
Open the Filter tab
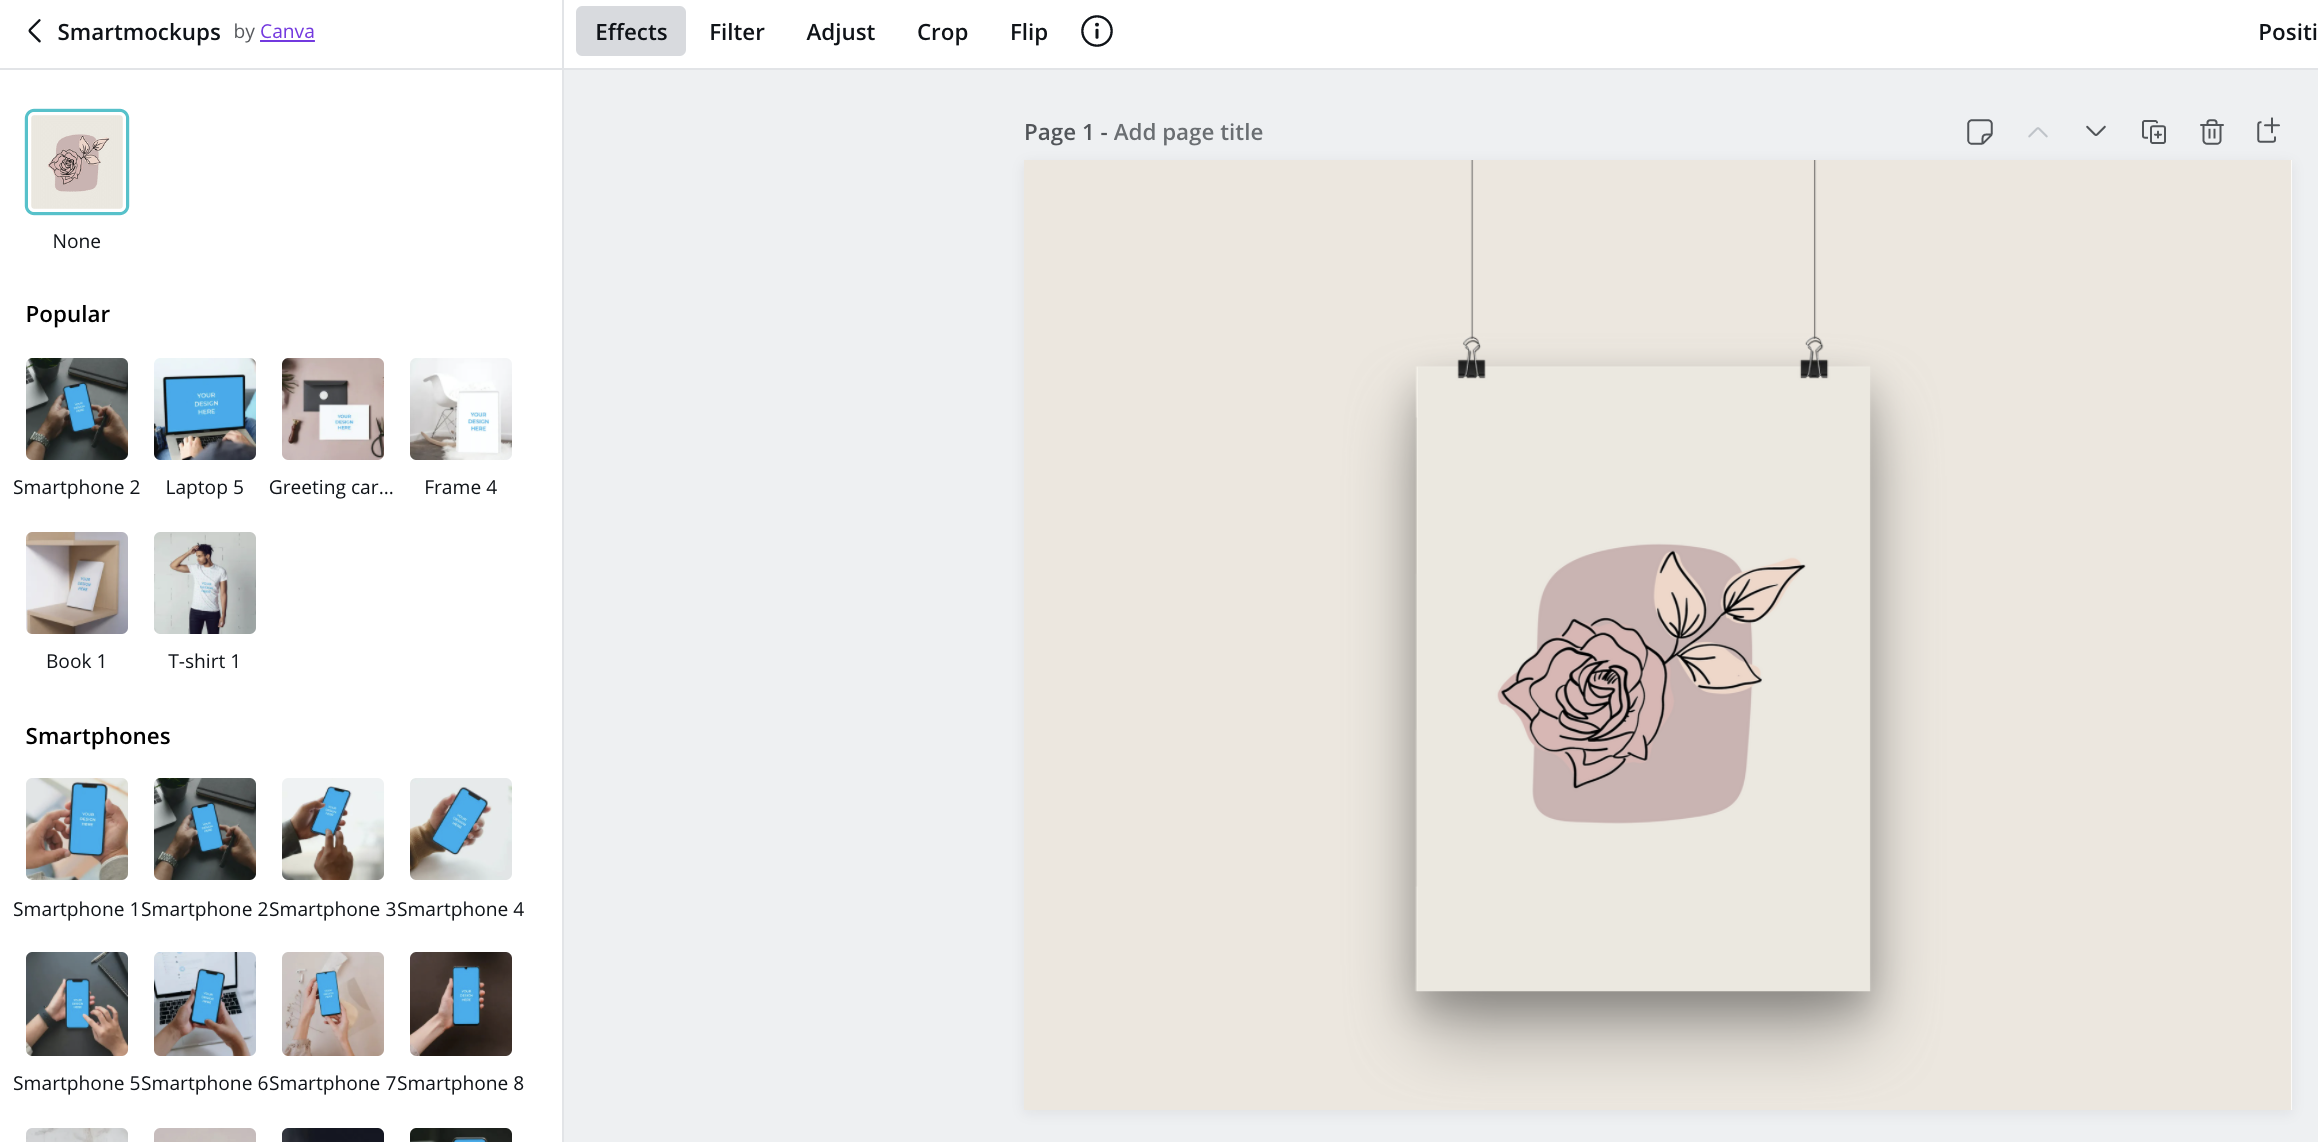coord(736,31)
